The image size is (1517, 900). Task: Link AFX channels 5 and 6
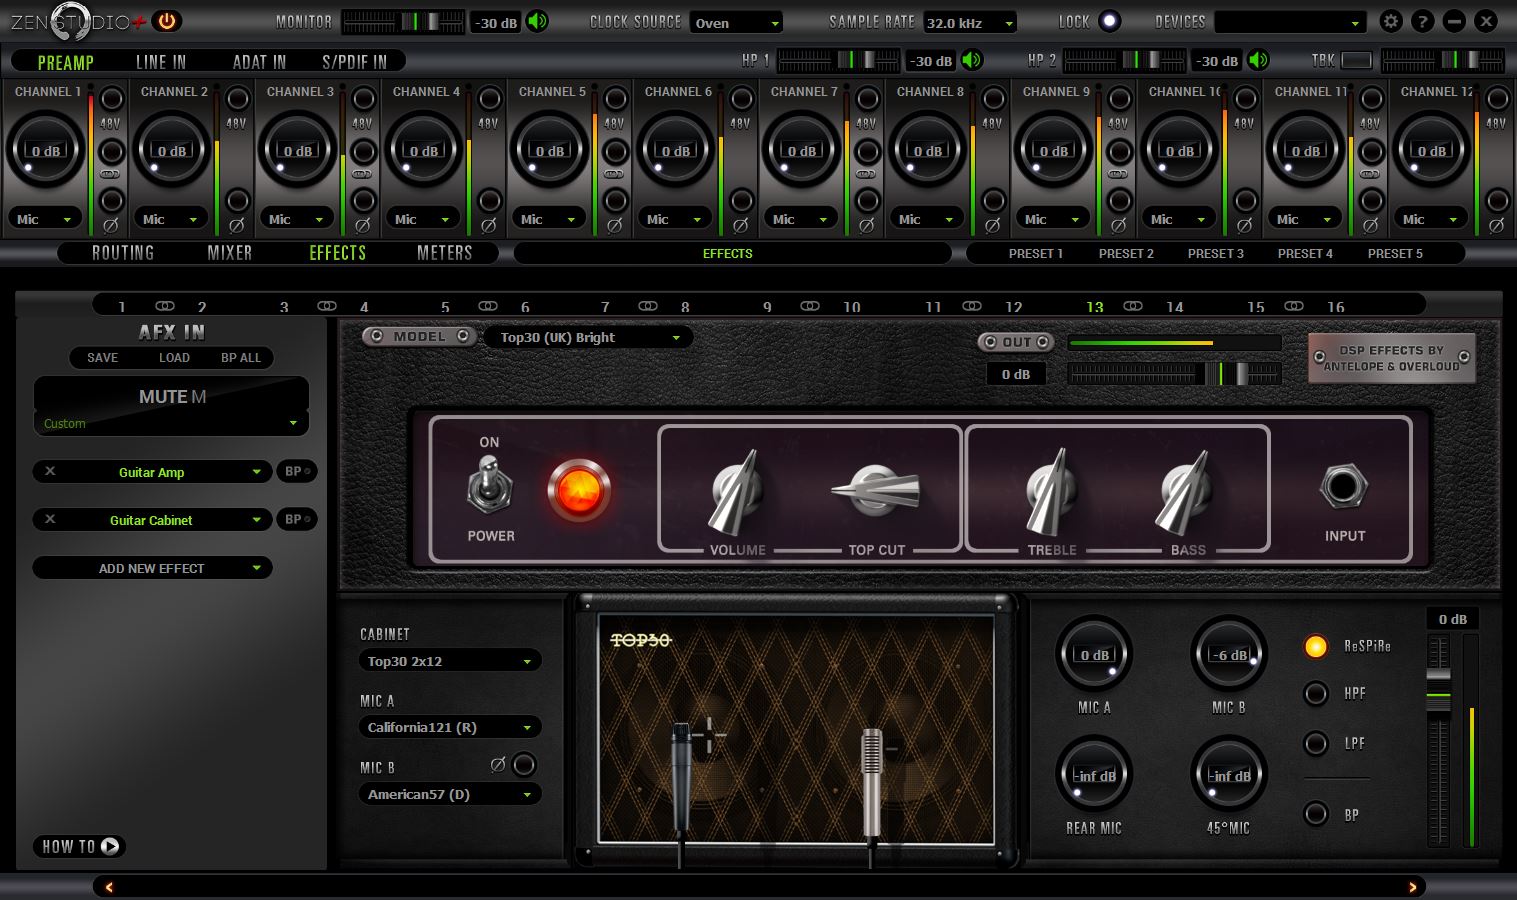point(488,306)
